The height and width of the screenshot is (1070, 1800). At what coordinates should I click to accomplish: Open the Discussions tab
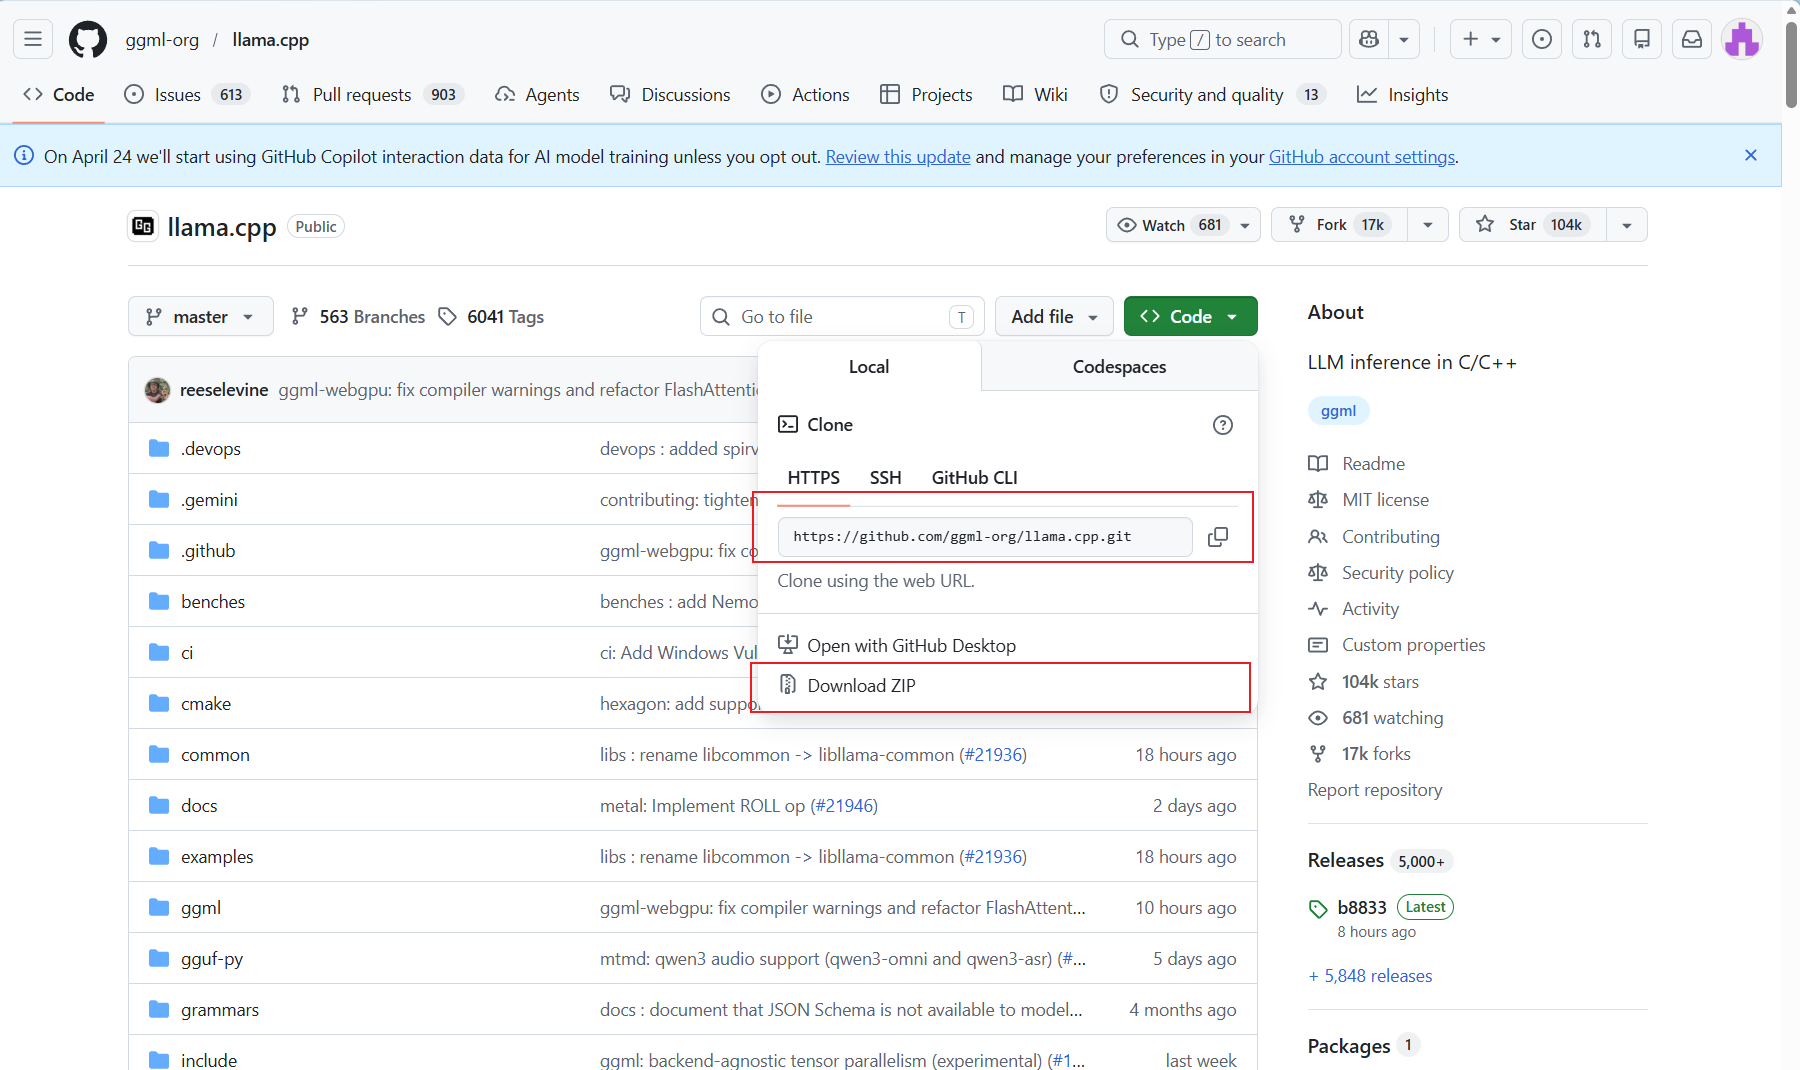[670, 95]
